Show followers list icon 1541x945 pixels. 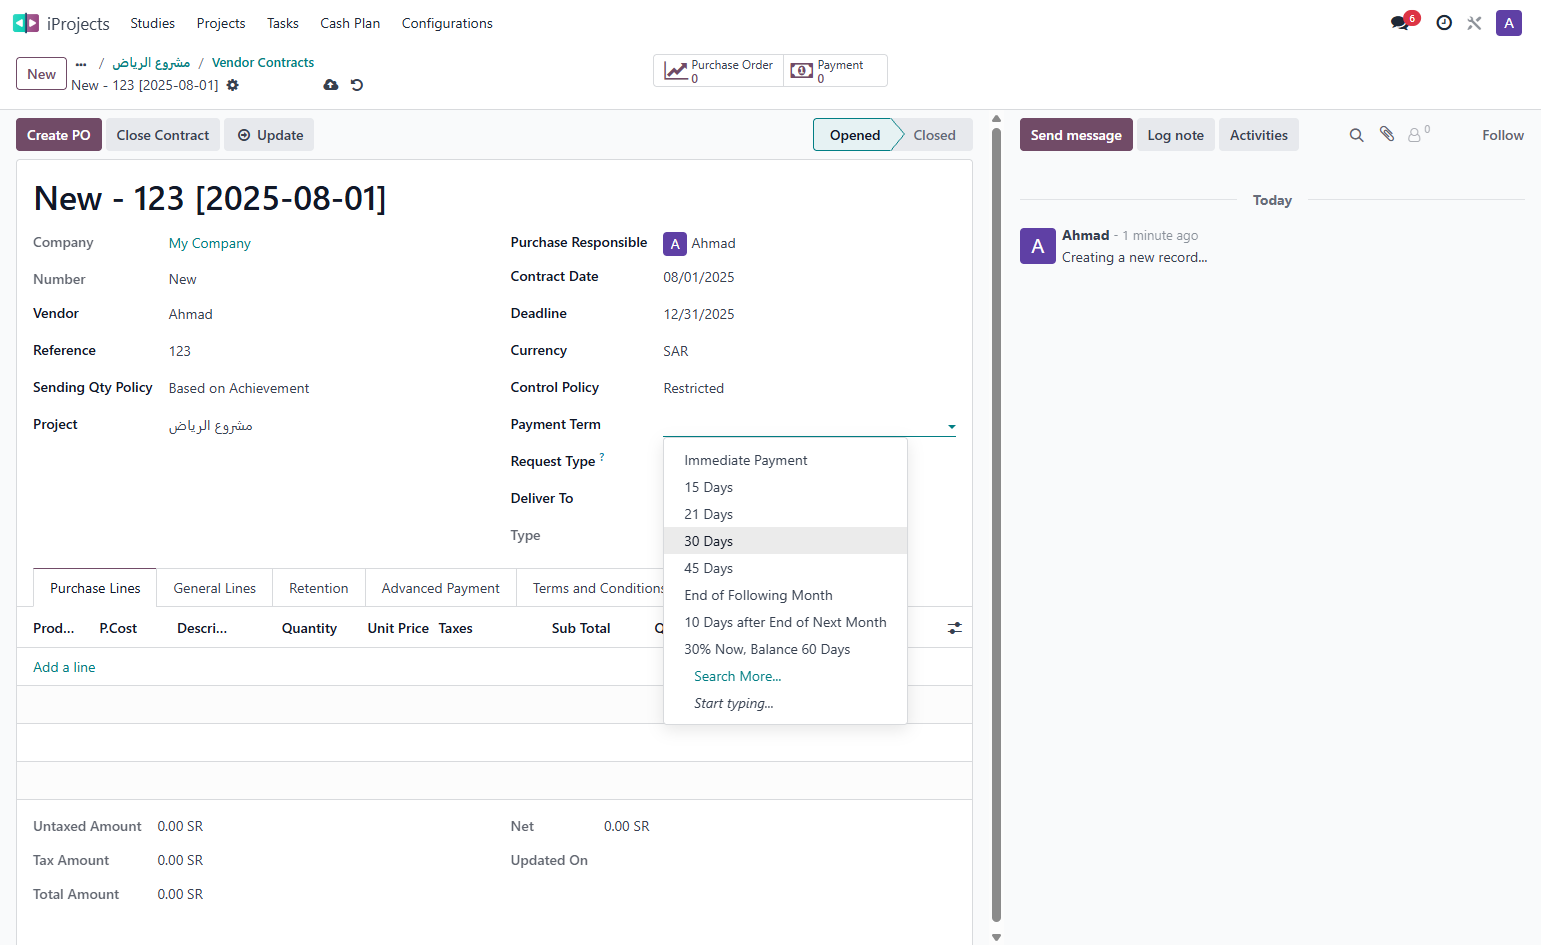[1418, 134]
